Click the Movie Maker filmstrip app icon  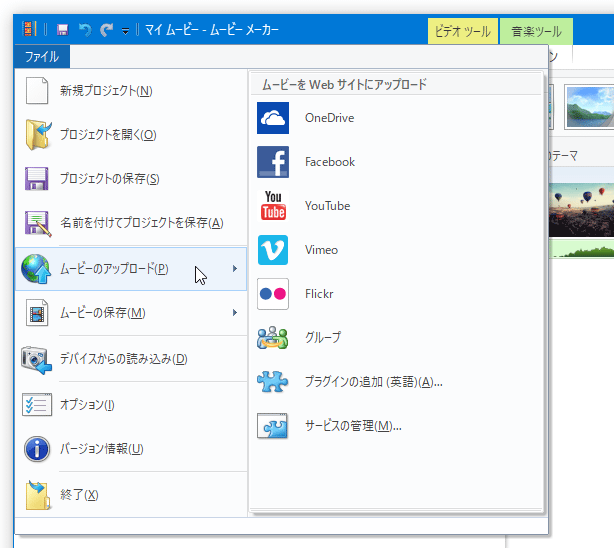coord(29,29)
